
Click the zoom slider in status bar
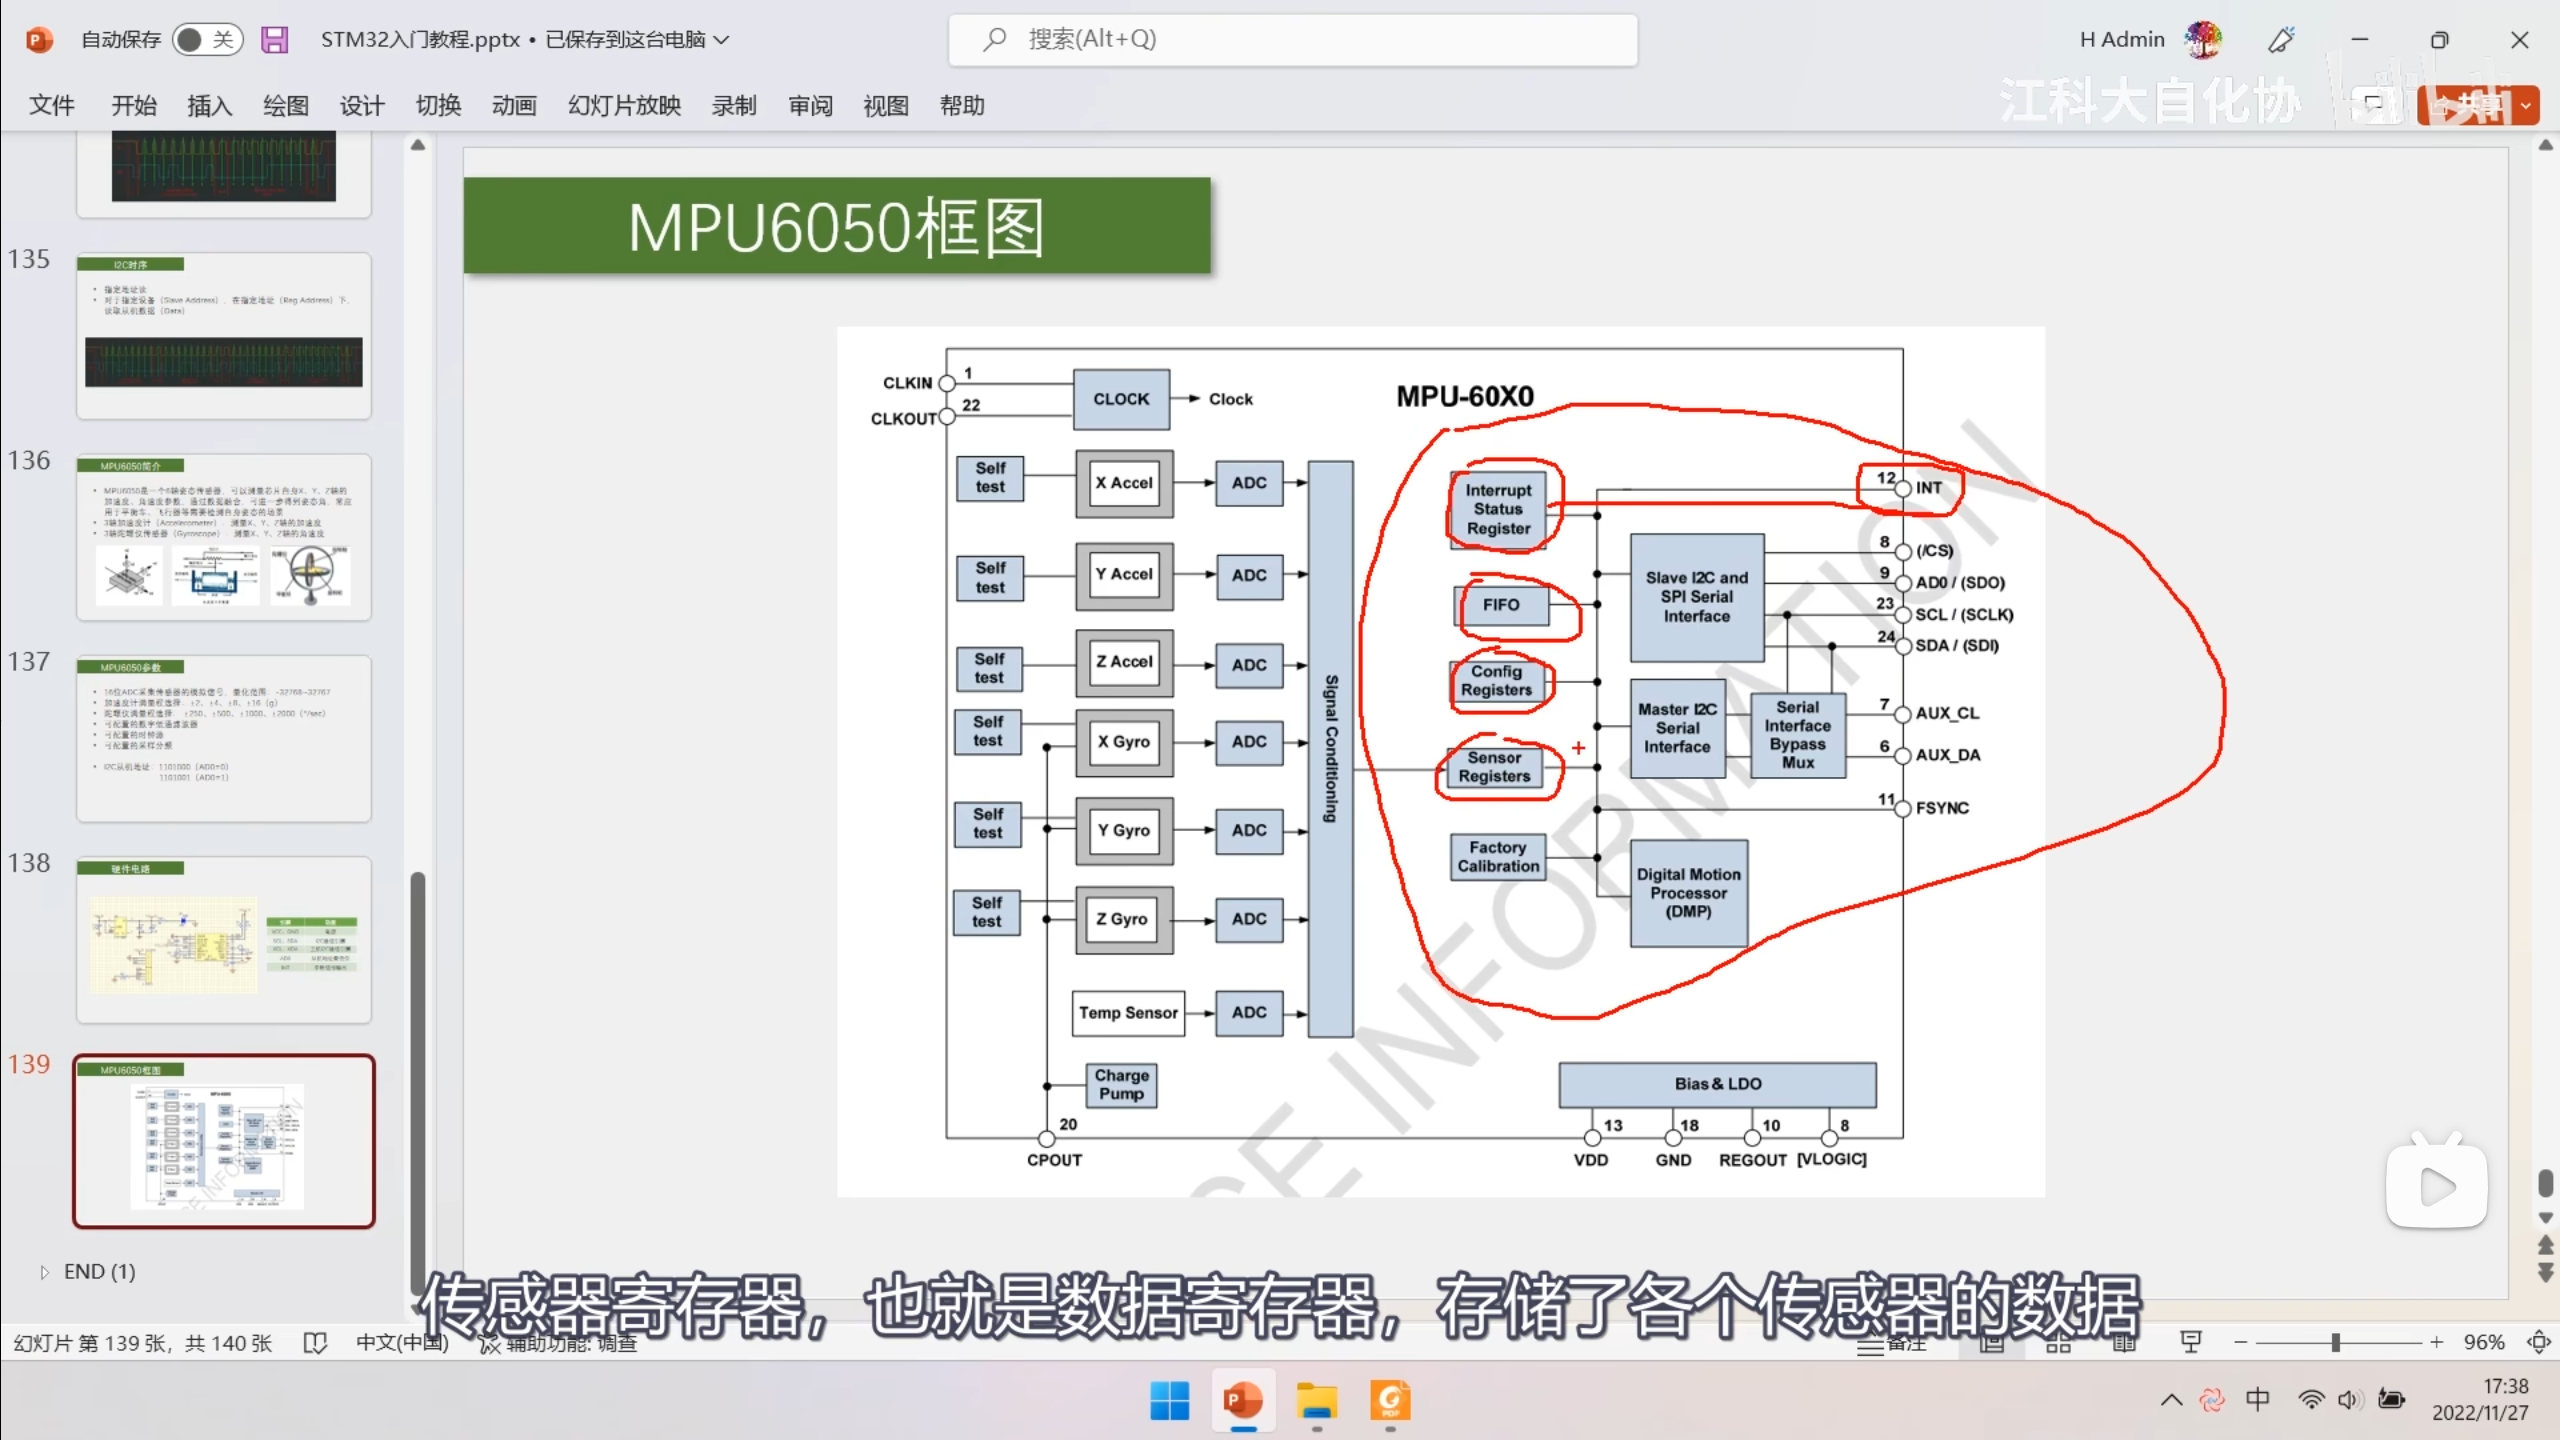click(x=2336, y=1342)
